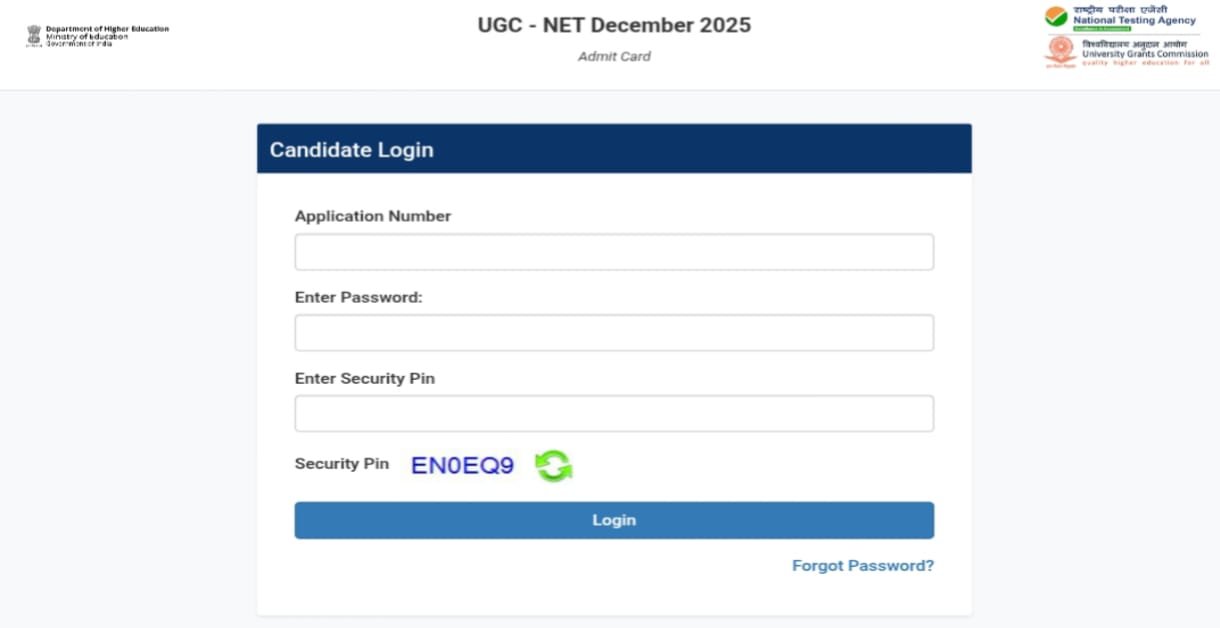Click the Enter Security Pin label

pyautogui.click(x=365, y=379)
